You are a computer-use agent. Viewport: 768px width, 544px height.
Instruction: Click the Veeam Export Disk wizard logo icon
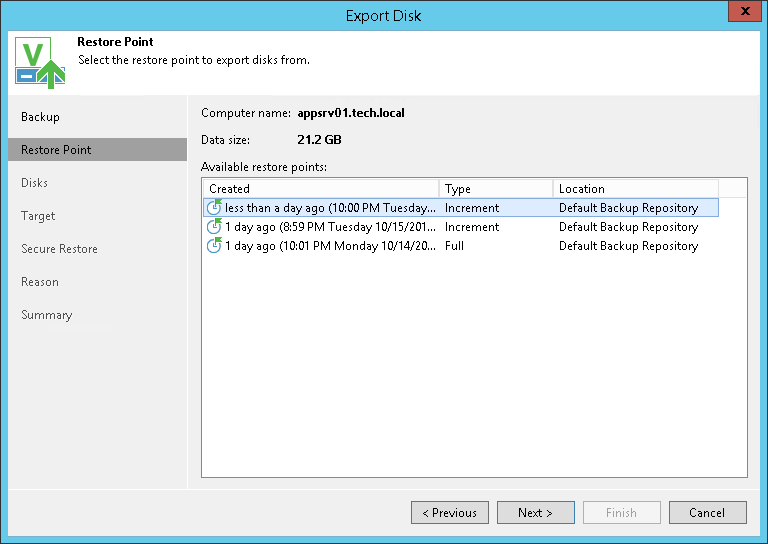point(40,63)
